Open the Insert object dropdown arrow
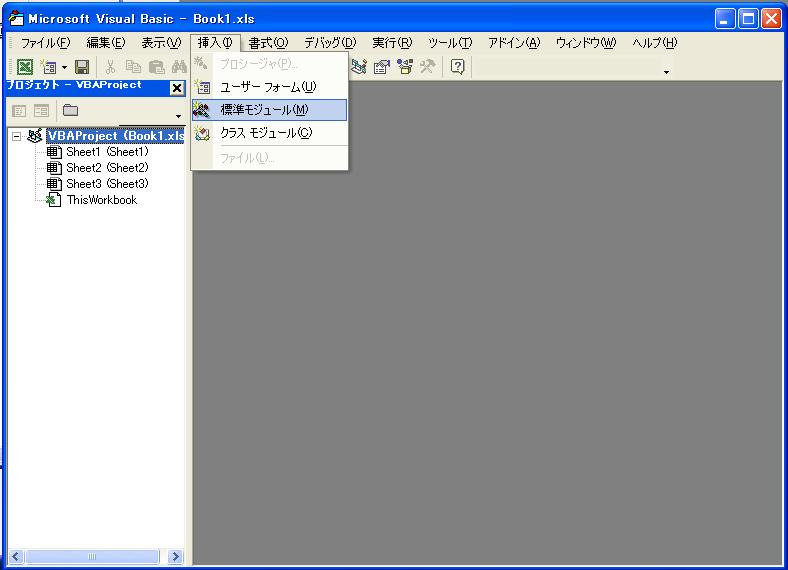 (64, 67)
